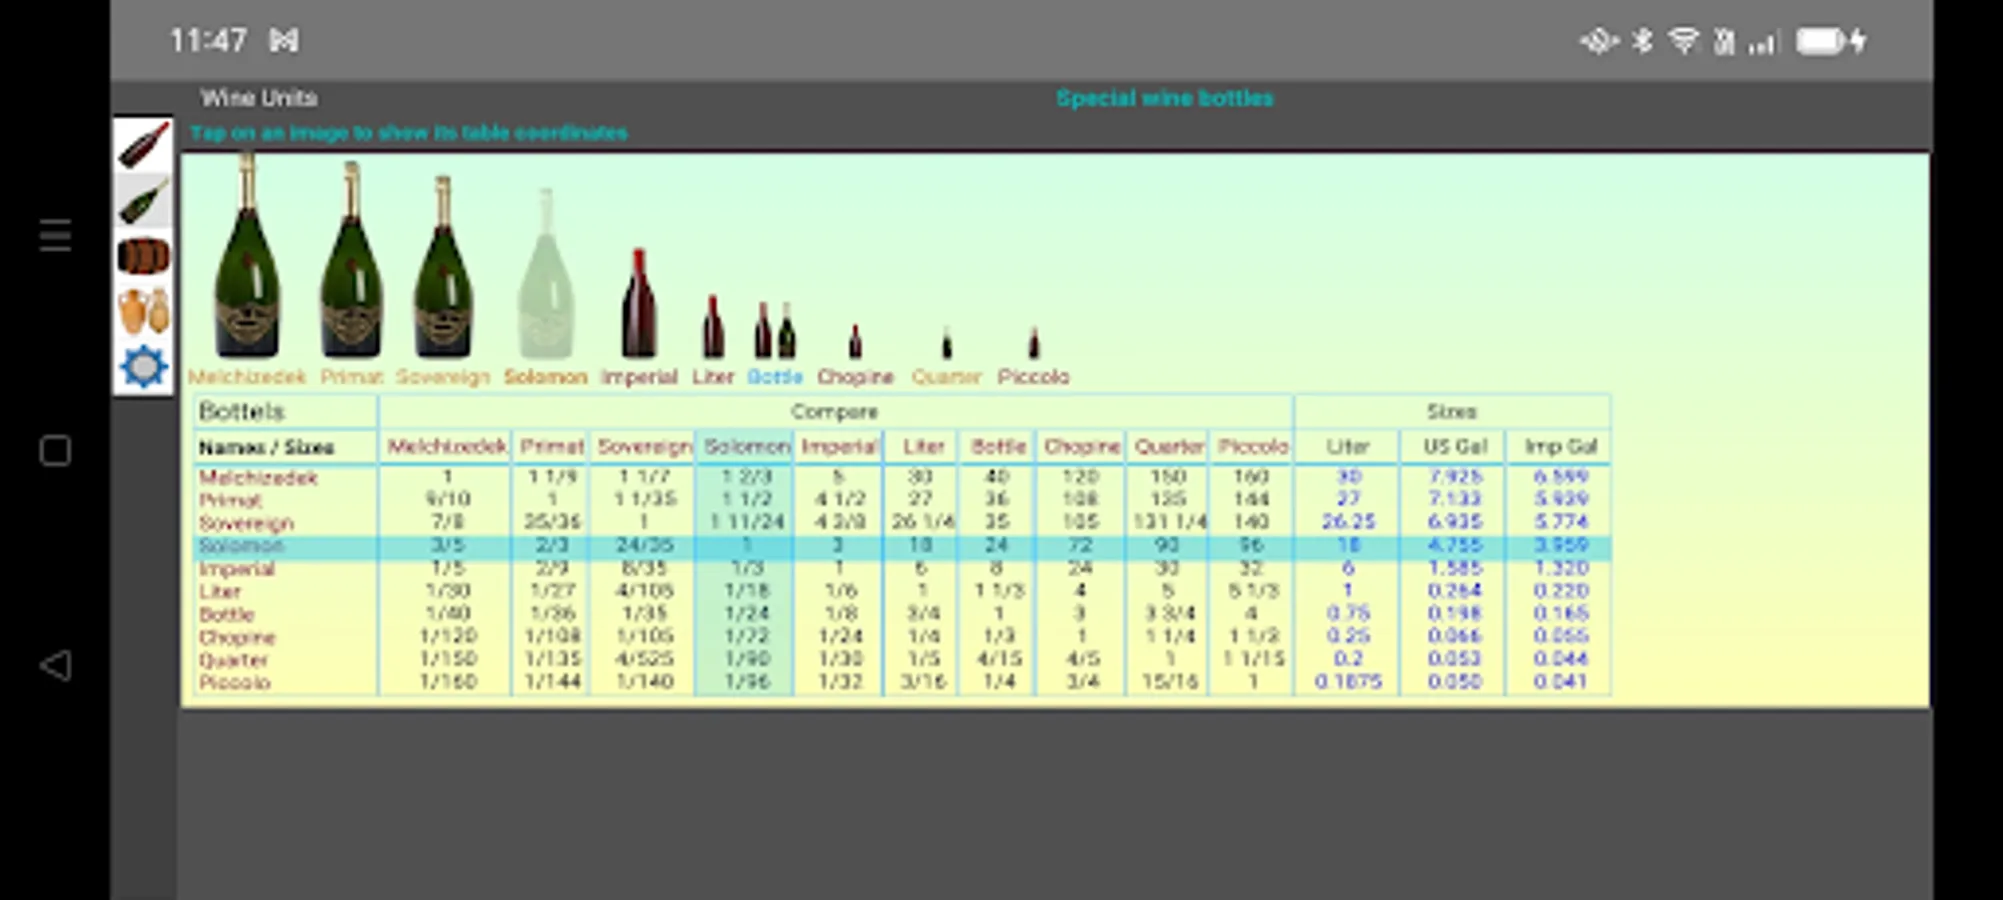Click the Liter row name in table

point(219,592)
